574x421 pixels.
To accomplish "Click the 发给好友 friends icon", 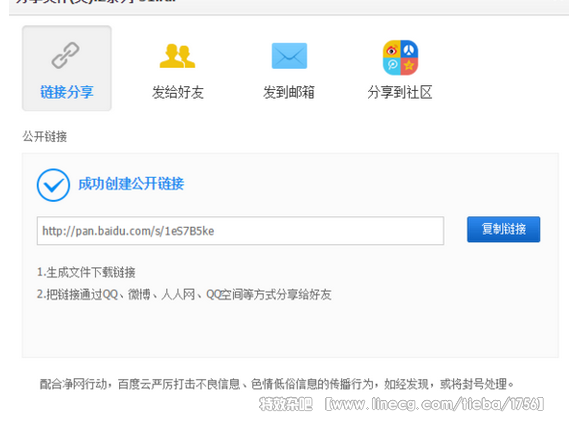I will coord(178,56).
